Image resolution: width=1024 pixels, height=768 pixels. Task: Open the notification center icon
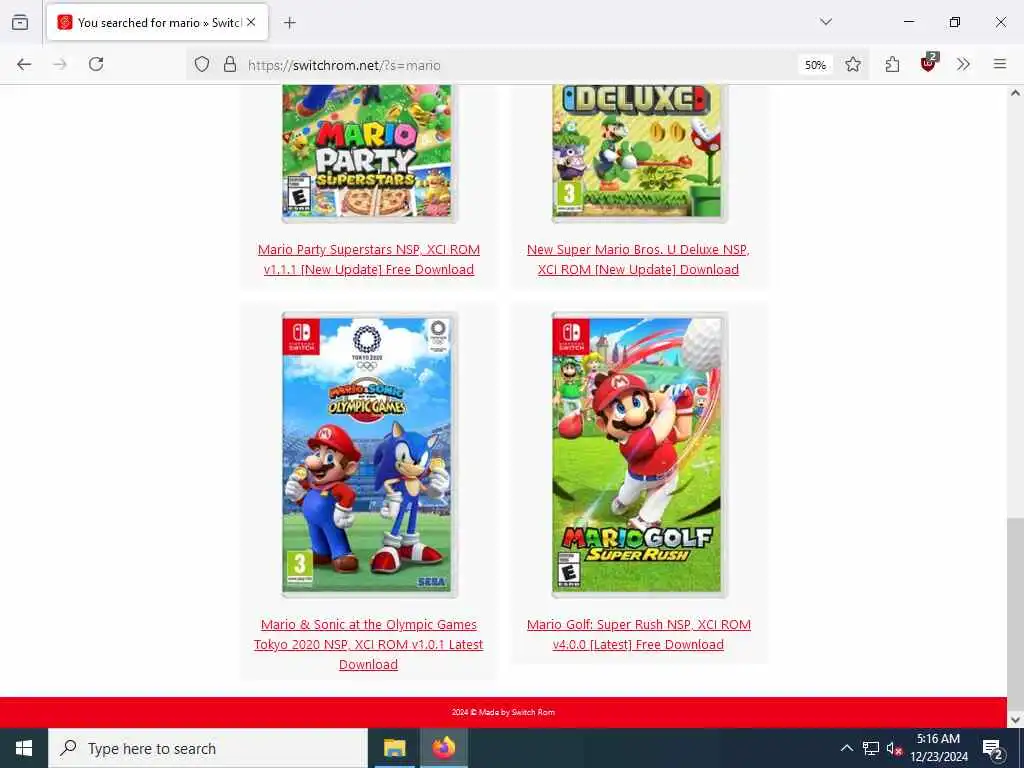[993, 748]
